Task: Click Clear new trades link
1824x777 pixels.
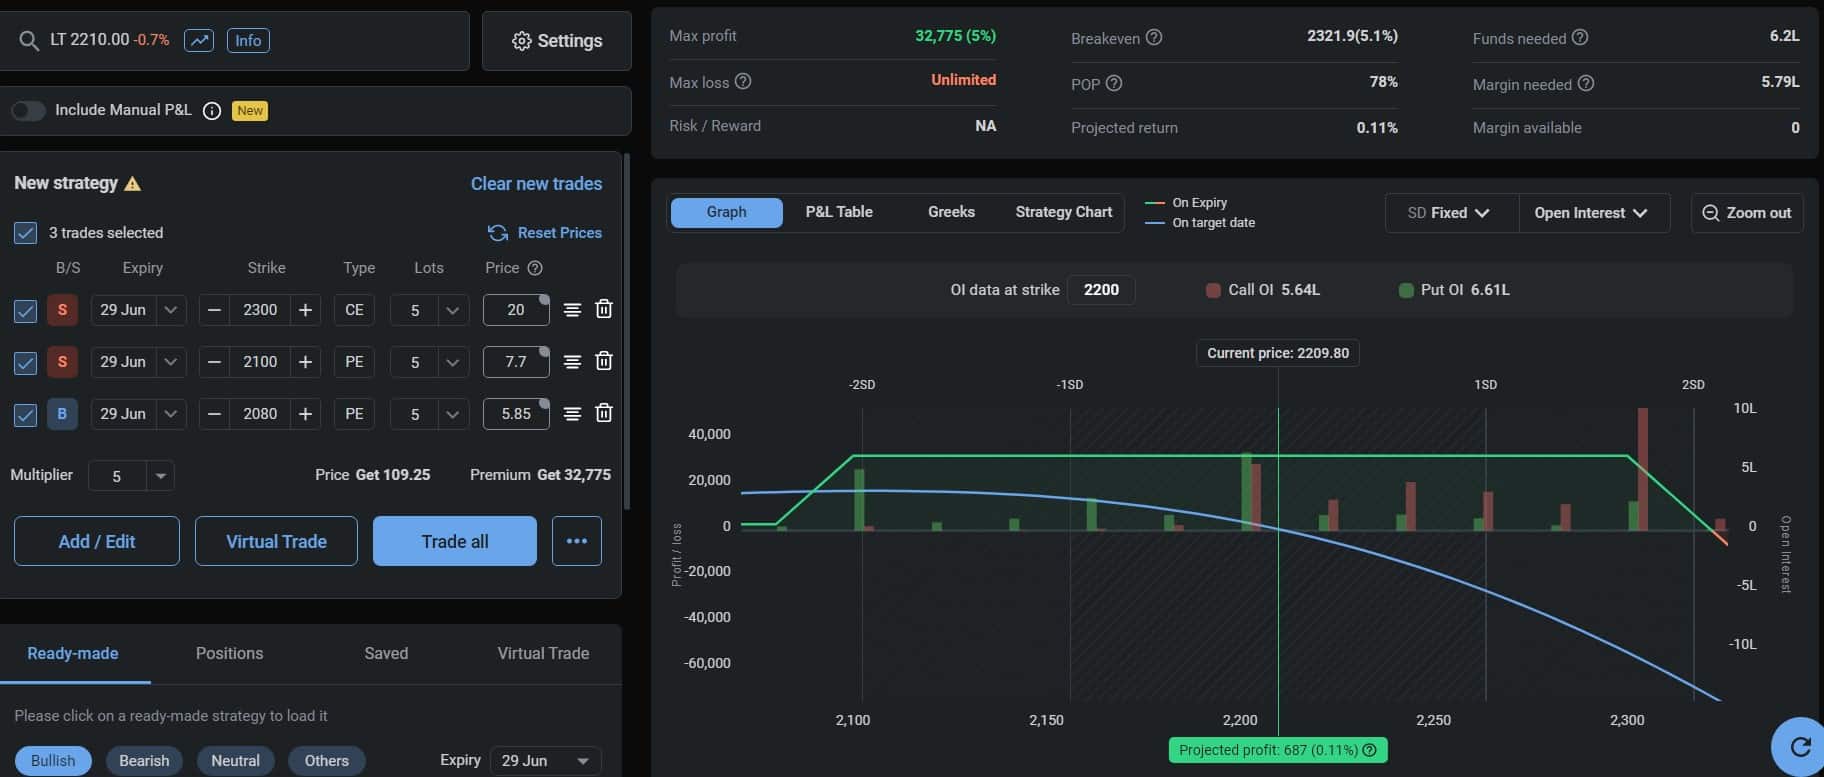Action: point(536,184)
